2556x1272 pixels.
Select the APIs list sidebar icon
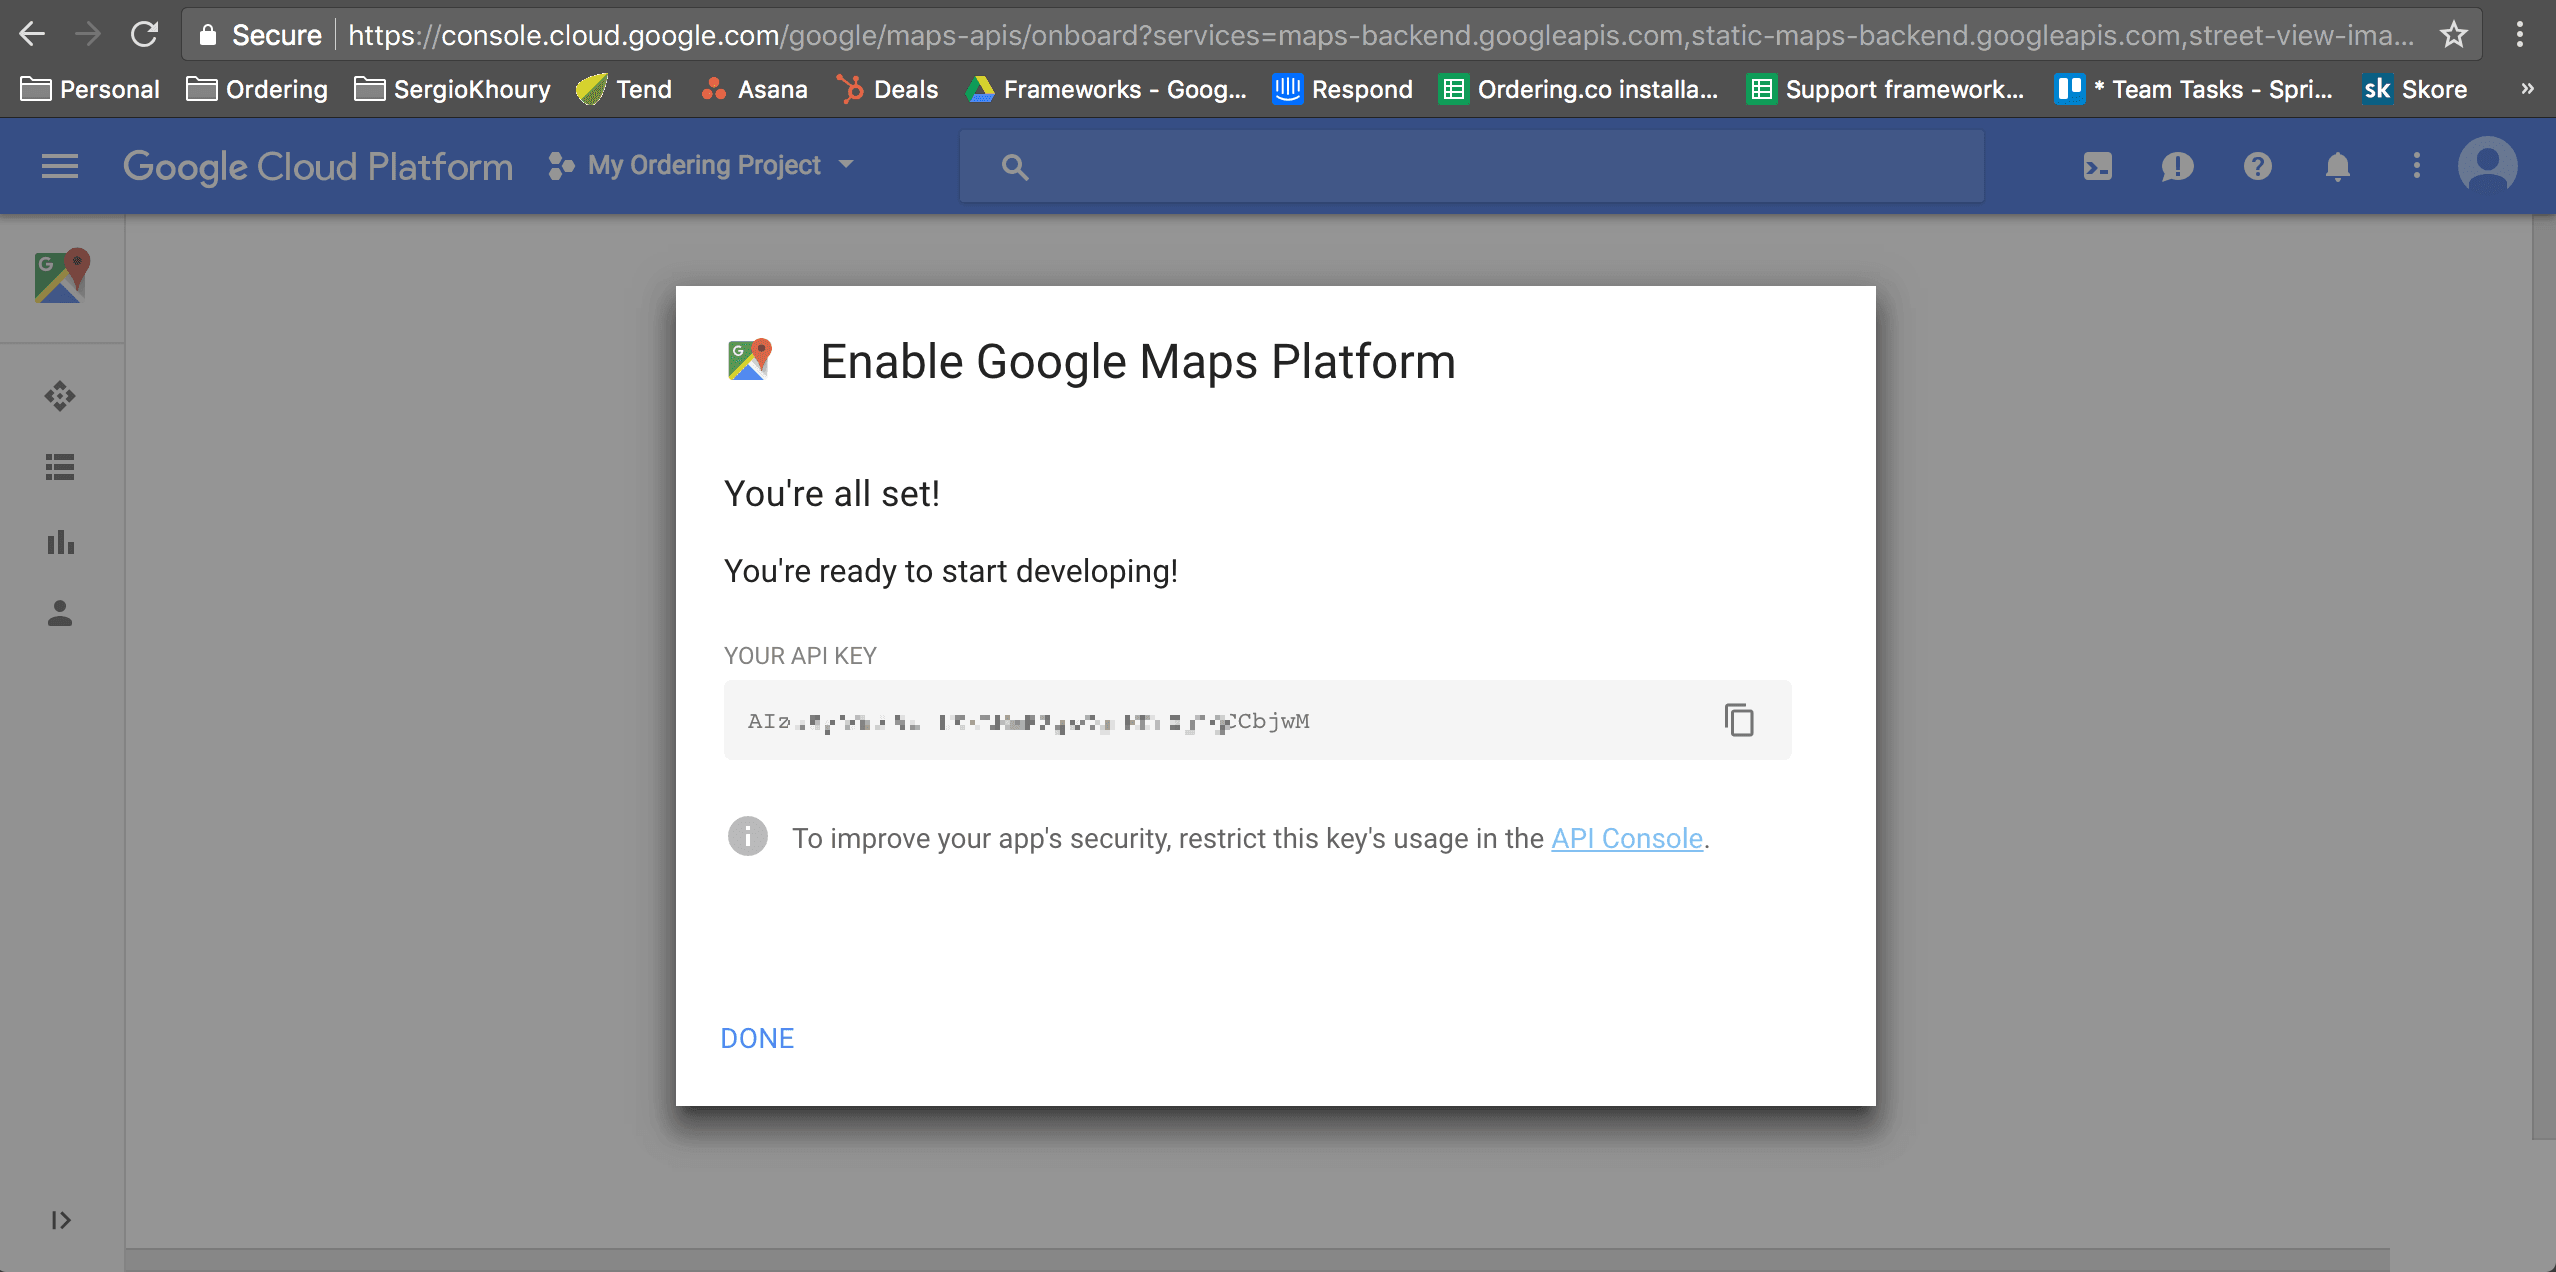[x=60, y=467]
